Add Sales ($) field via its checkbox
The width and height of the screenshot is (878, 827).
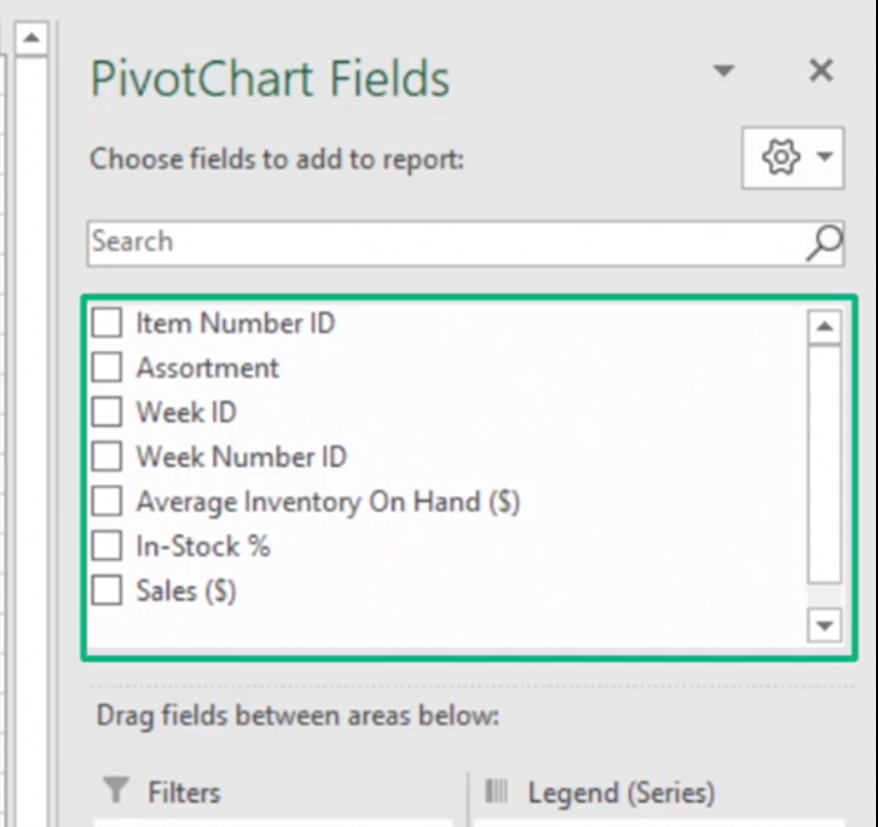pos(107,591)
